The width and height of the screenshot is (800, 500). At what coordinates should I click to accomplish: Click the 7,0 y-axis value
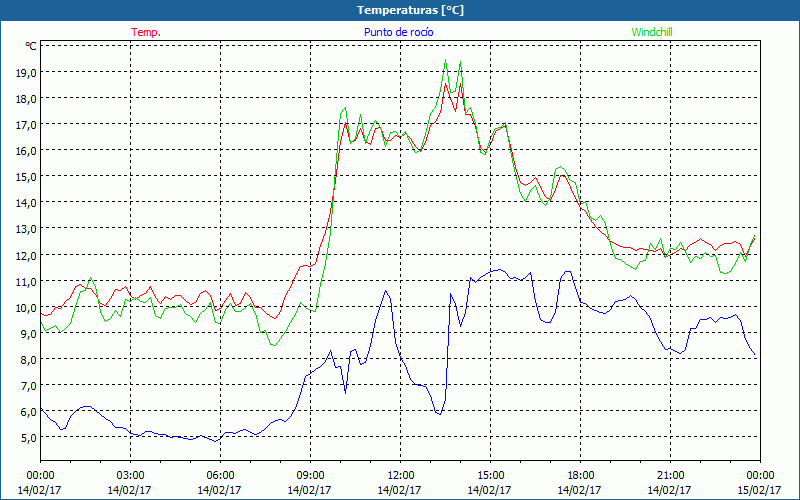tap(29, 385)
